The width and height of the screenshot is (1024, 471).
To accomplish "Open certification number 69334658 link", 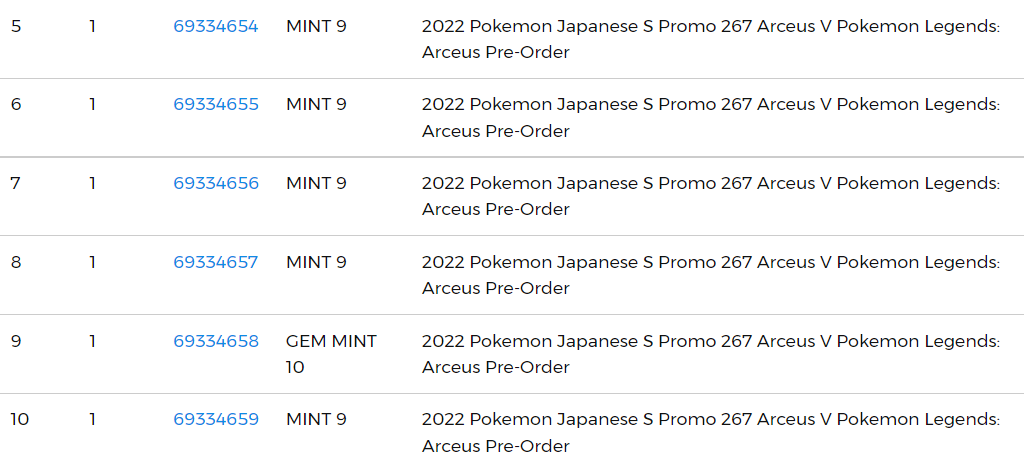I will tap(216, 341).
